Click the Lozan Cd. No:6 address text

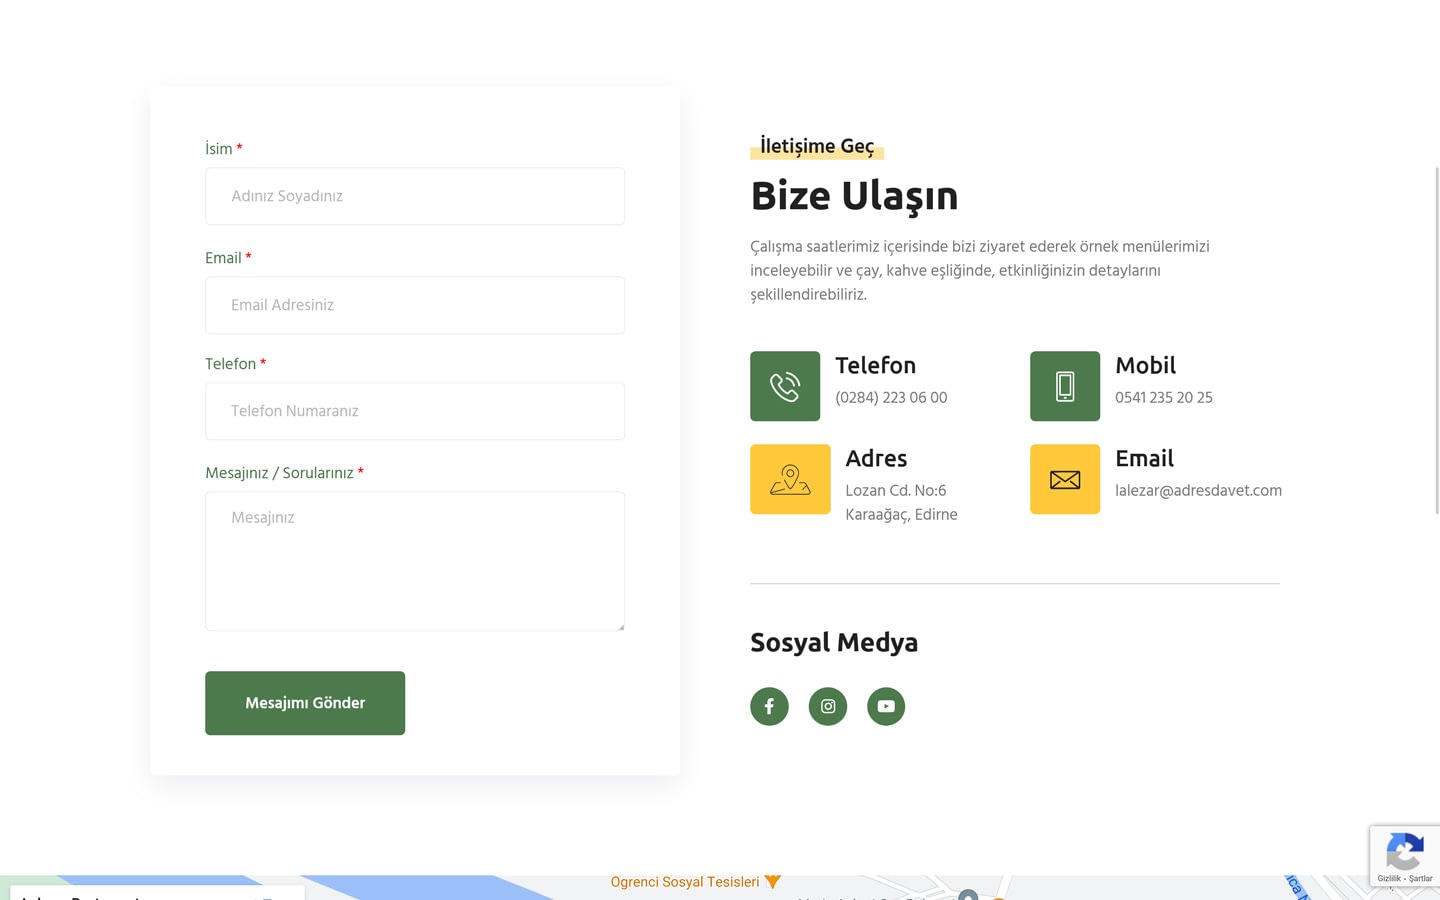point(896,491)
